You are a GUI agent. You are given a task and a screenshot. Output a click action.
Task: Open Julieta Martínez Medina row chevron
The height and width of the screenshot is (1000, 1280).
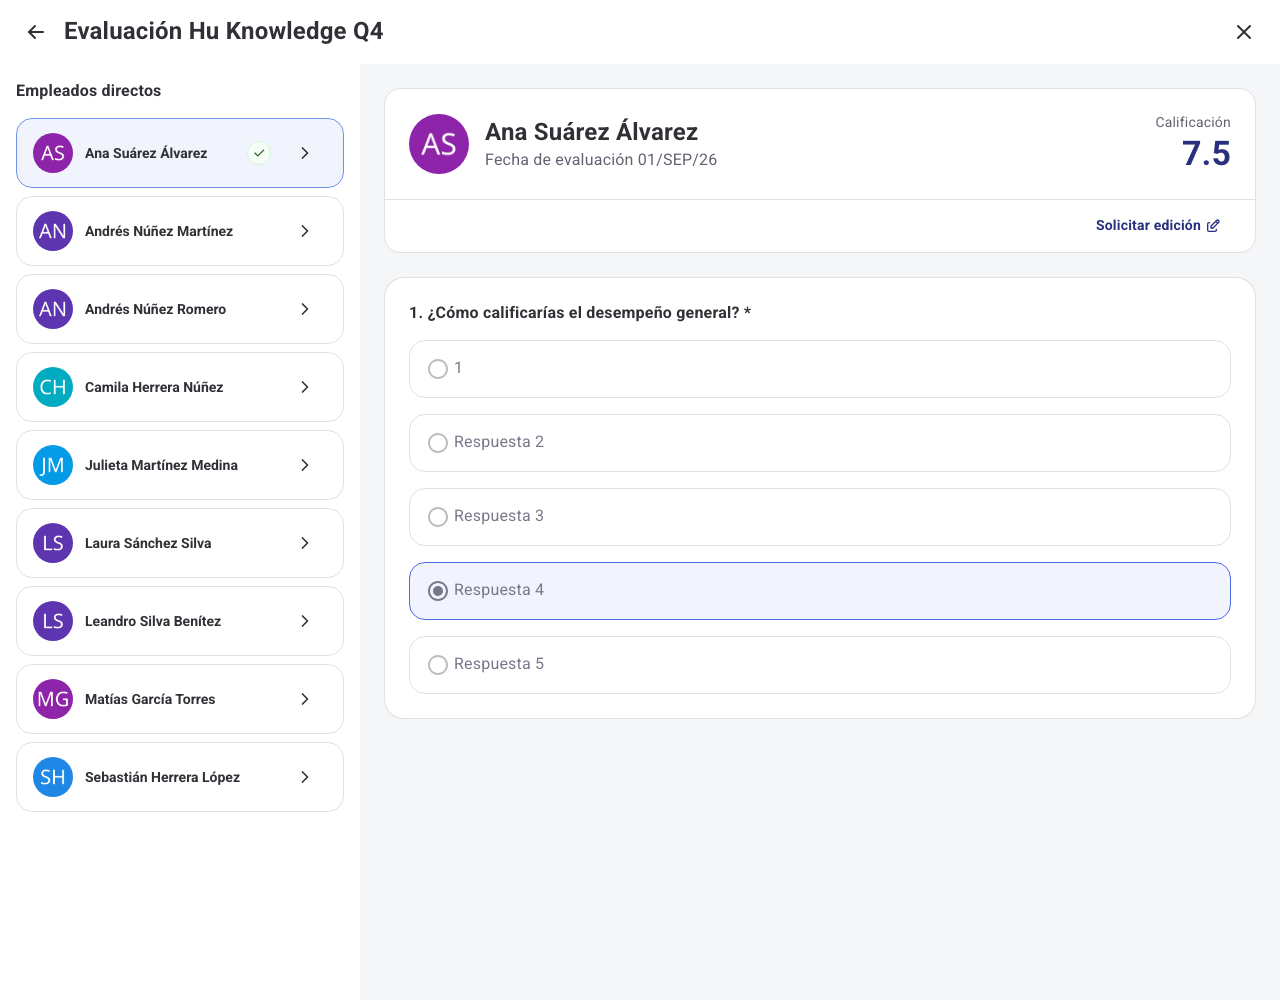[x=305, y=465]
